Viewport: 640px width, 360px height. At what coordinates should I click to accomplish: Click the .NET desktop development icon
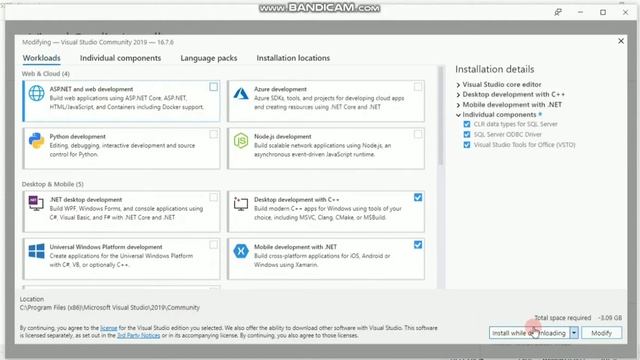click(36, 203)
